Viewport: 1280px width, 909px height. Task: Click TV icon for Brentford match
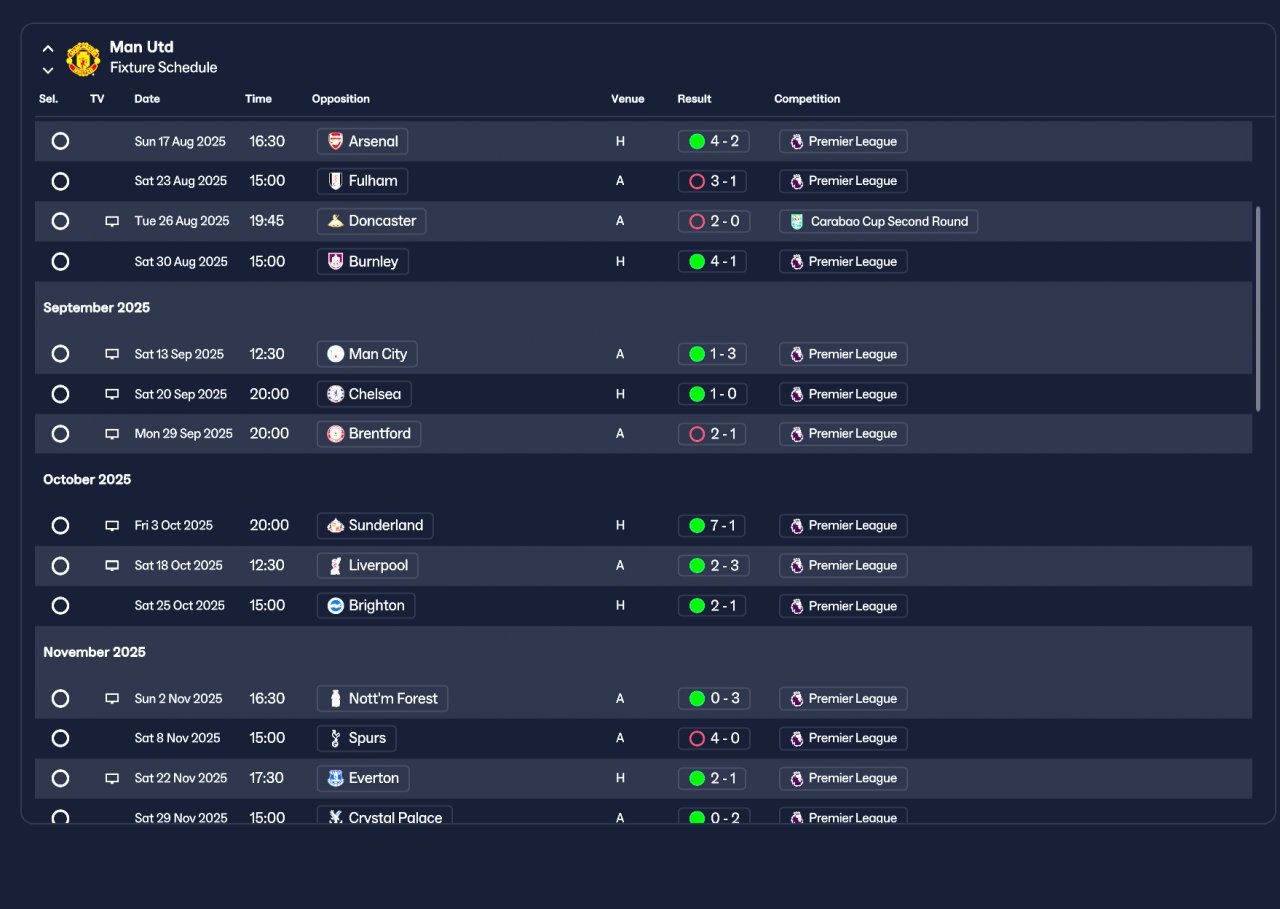(112, 433)
